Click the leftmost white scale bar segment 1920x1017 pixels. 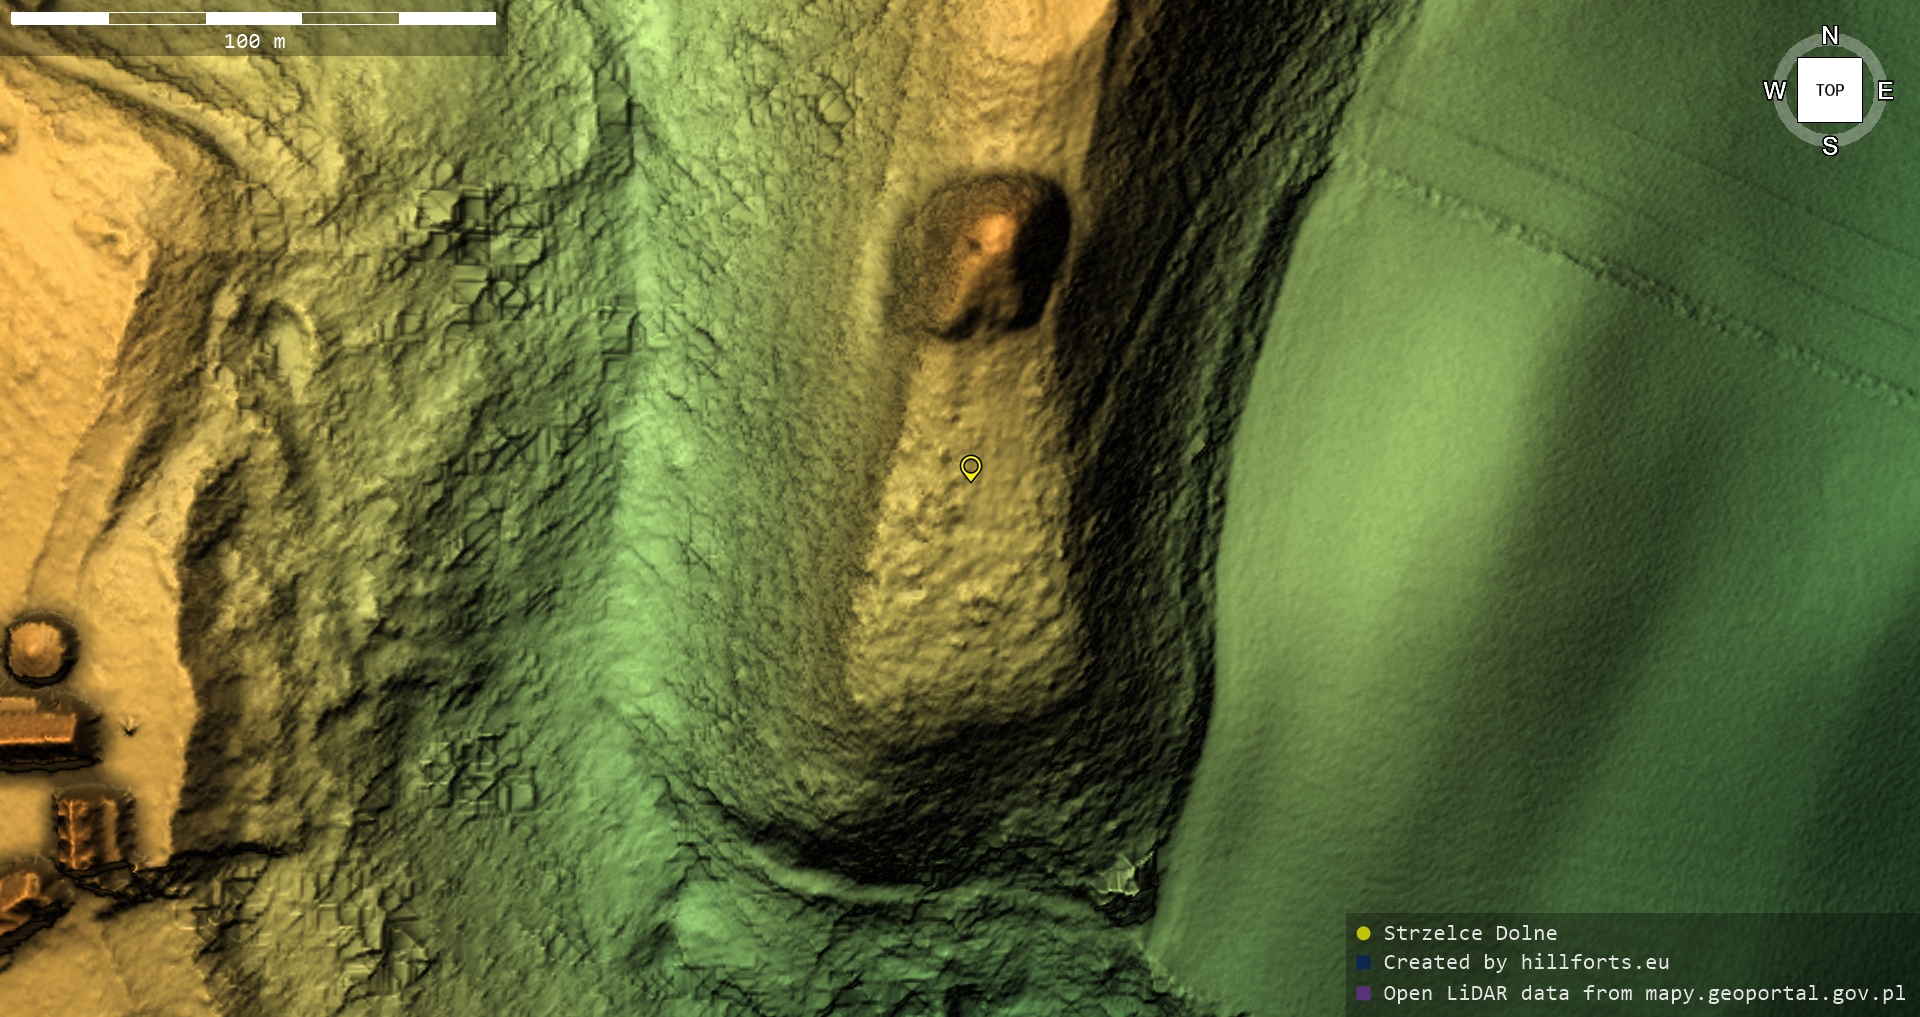click(x=59, y=18)
